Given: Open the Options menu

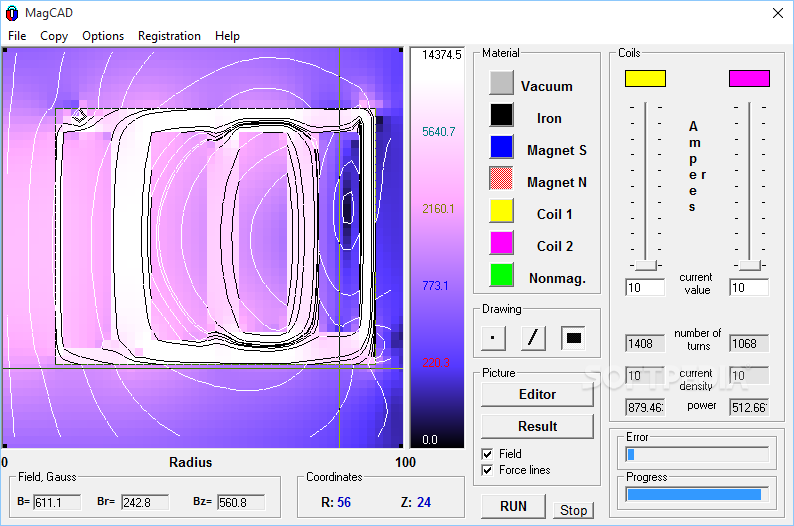Looking at the screenshot, I should tap(103, 36).
